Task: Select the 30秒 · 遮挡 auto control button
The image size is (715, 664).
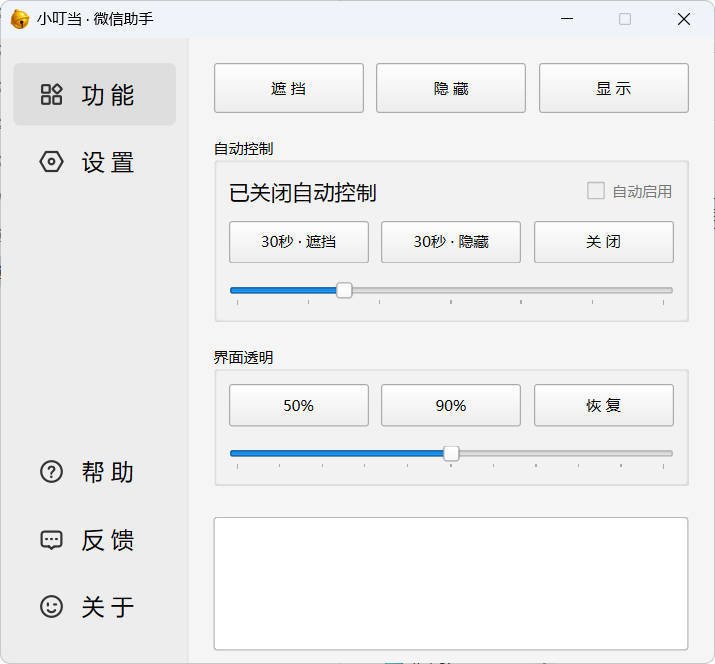Action: pyautogui.click(x=298, y=242)
